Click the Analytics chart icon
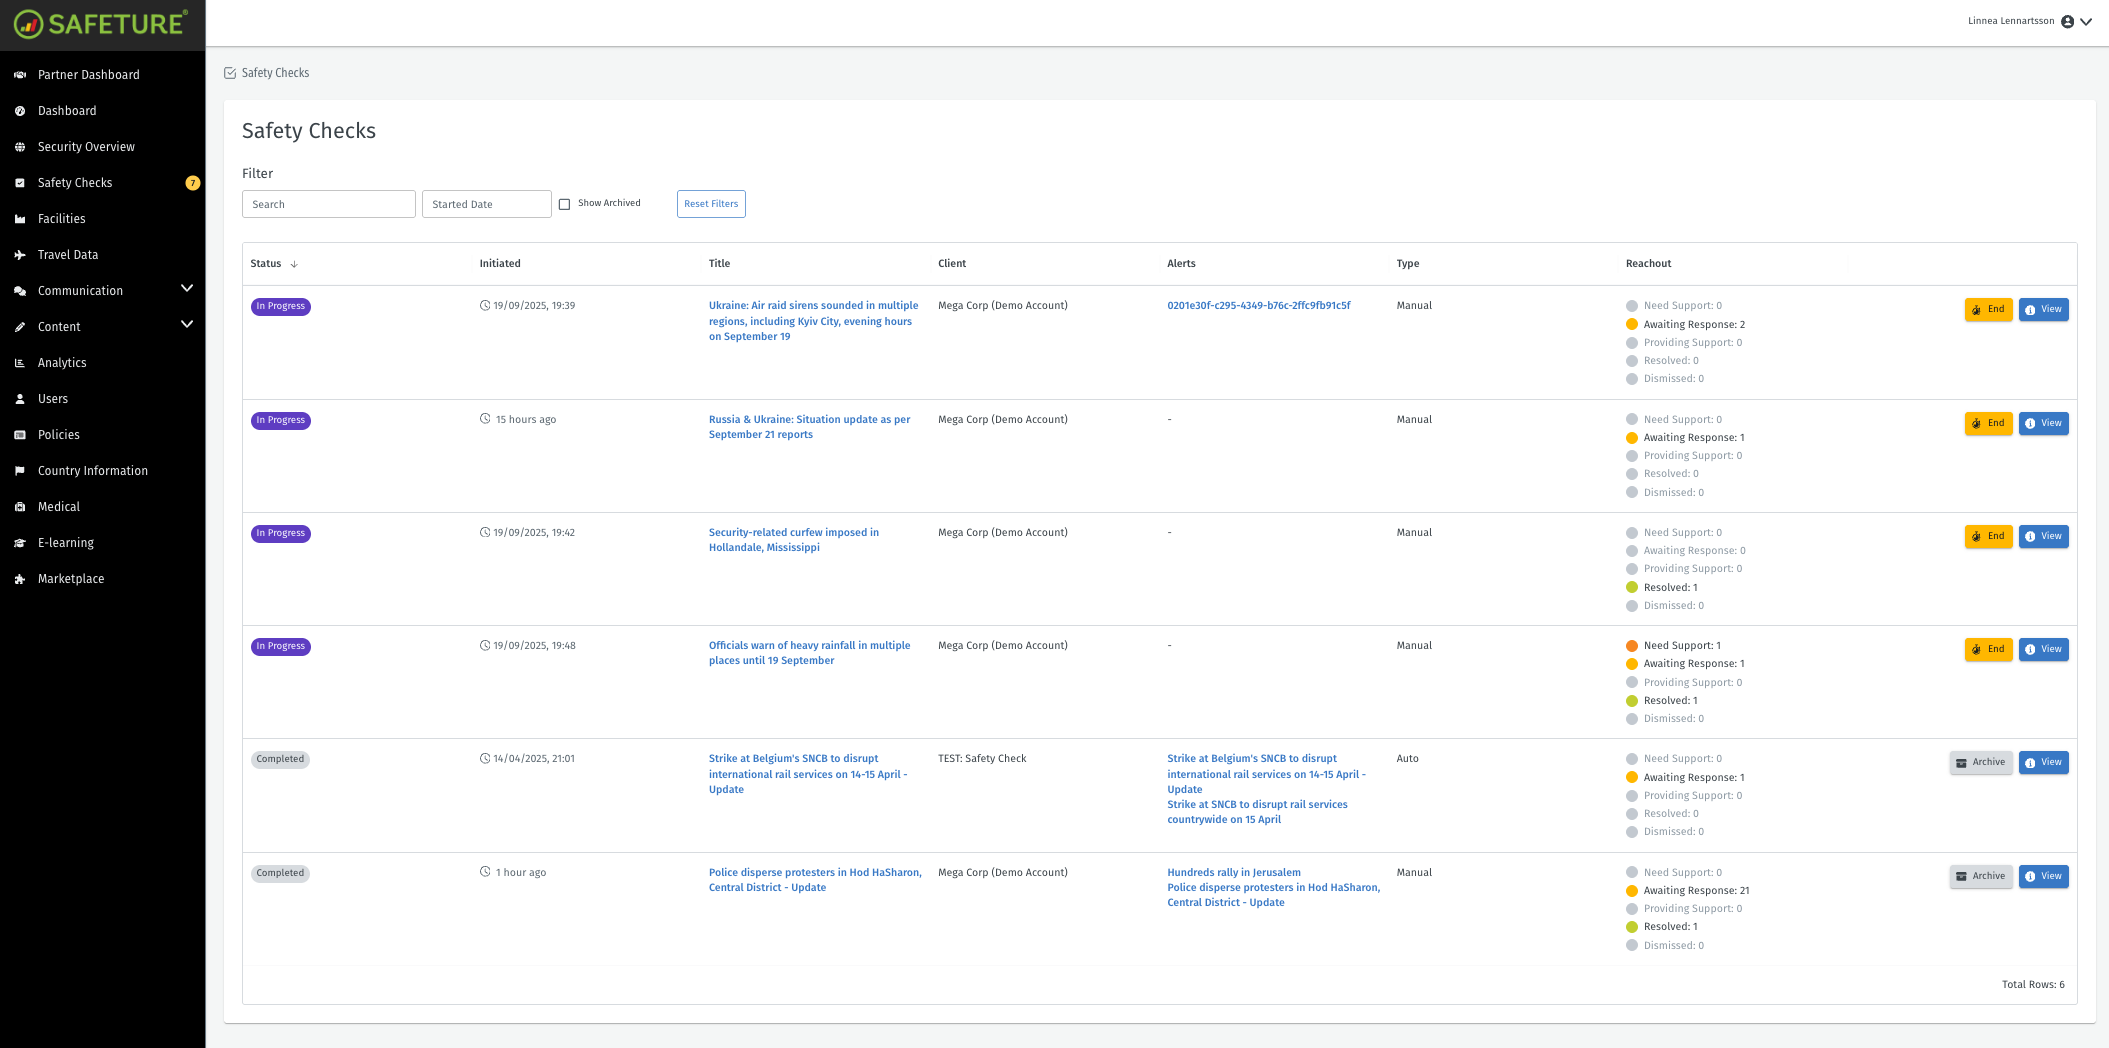This screenshot has height=1048, width=2109. coord(20,363)
